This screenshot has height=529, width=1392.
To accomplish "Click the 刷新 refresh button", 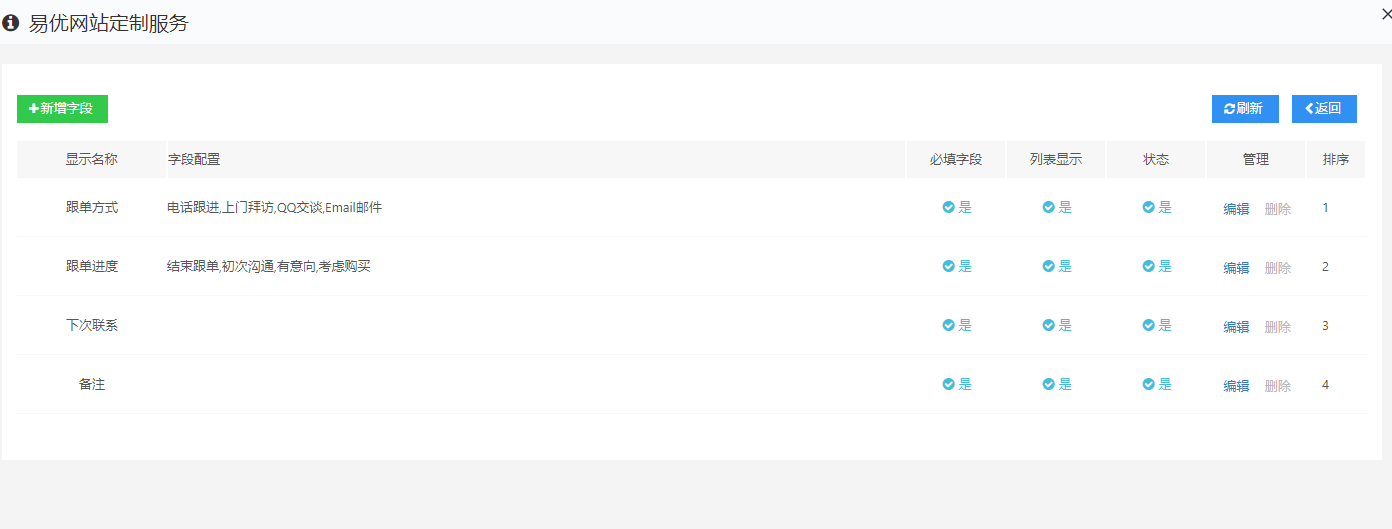I will (x=1244, y=109).
